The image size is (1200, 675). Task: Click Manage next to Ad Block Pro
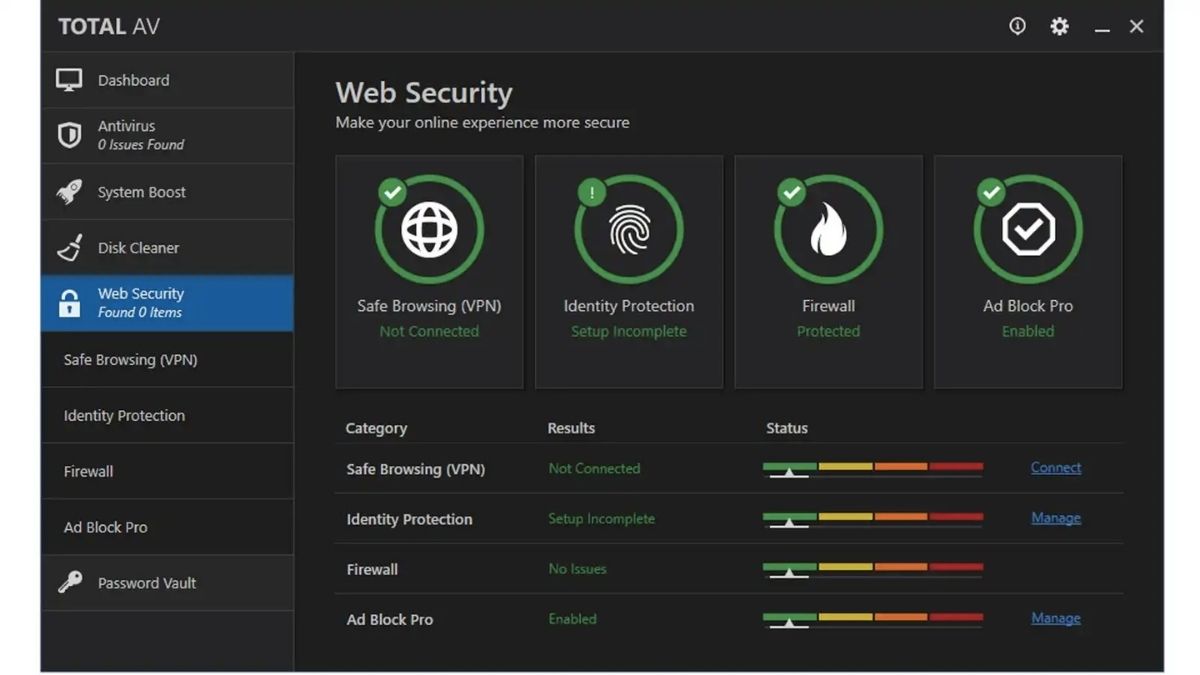pos(1056,617)
